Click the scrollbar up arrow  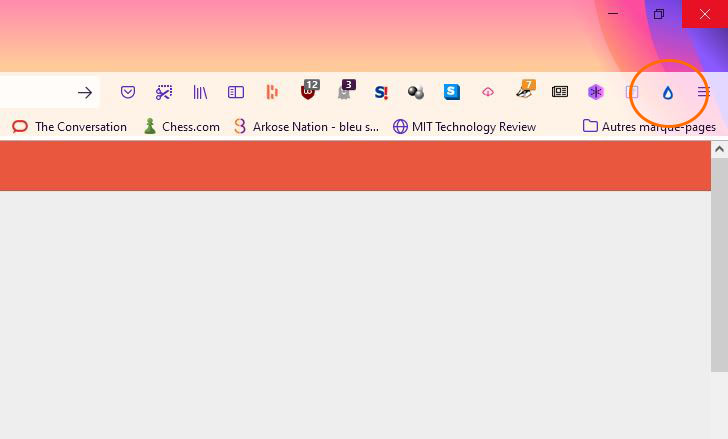[719, 149]
